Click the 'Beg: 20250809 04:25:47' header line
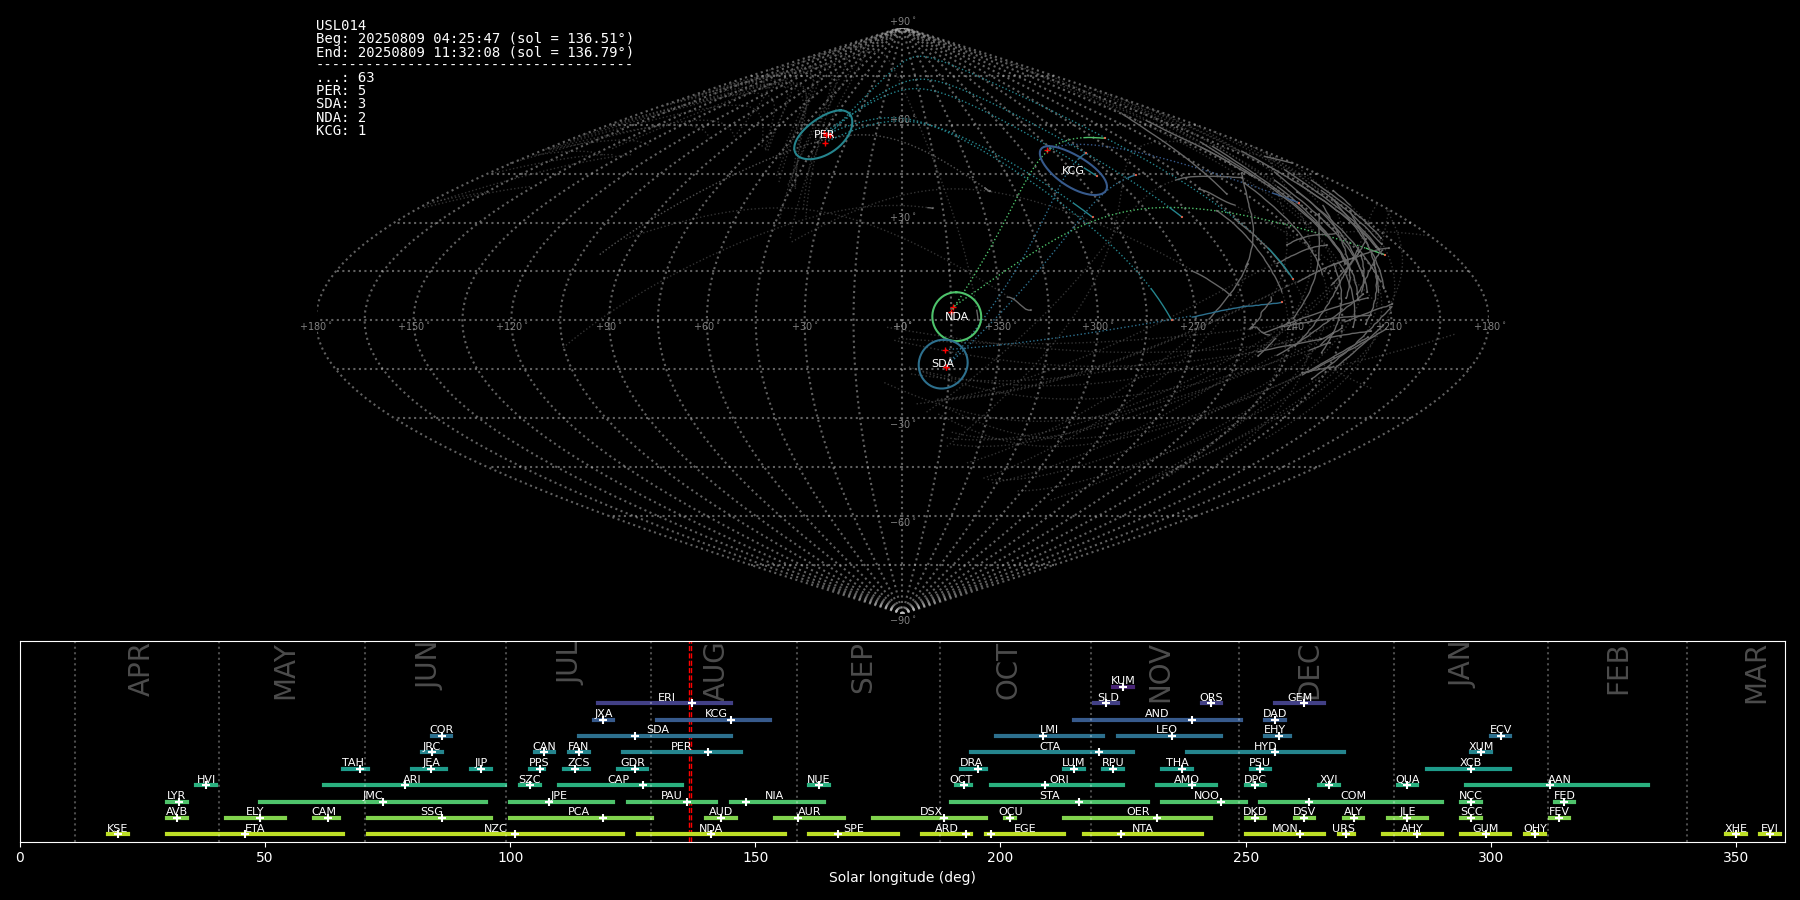Viewport: 1800px width, 900px height. coord(475,39)
